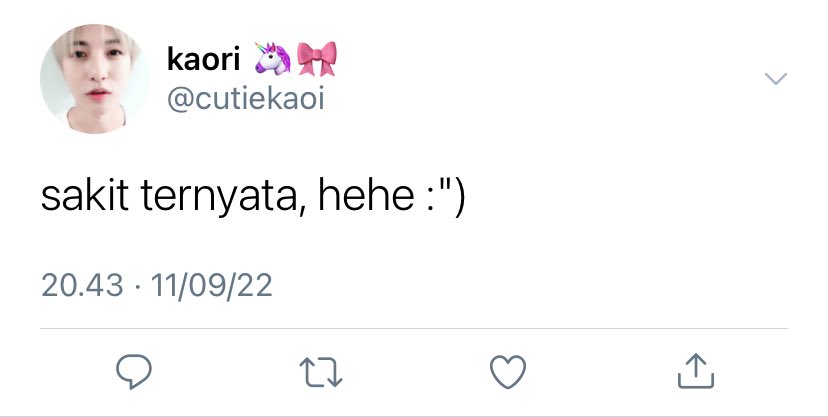Screen dimensions: 828x417
Task: Click the 11/09/22 date
Action: [x=212, y=286]
